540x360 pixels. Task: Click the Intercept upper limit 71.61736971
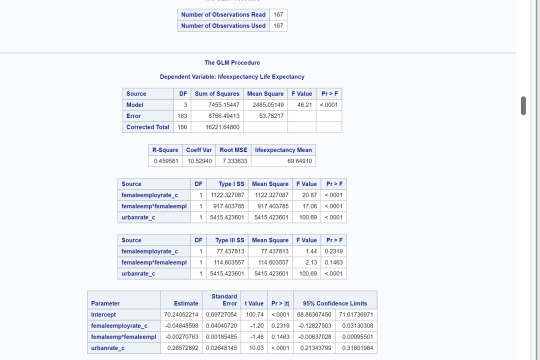pos(356,315)
